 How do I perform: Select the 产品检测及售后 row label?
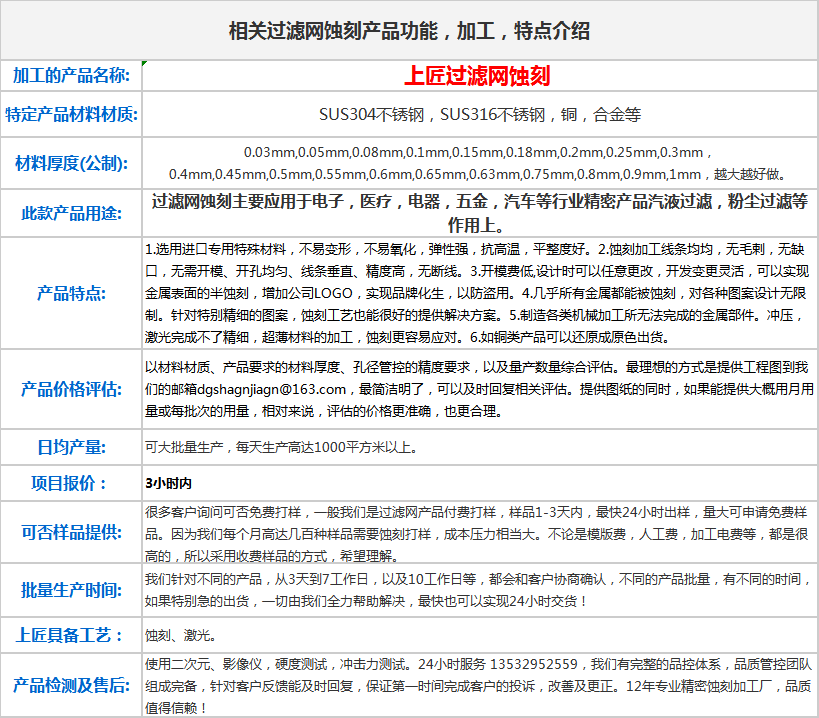pyautogui.click(x=71, y=685)
